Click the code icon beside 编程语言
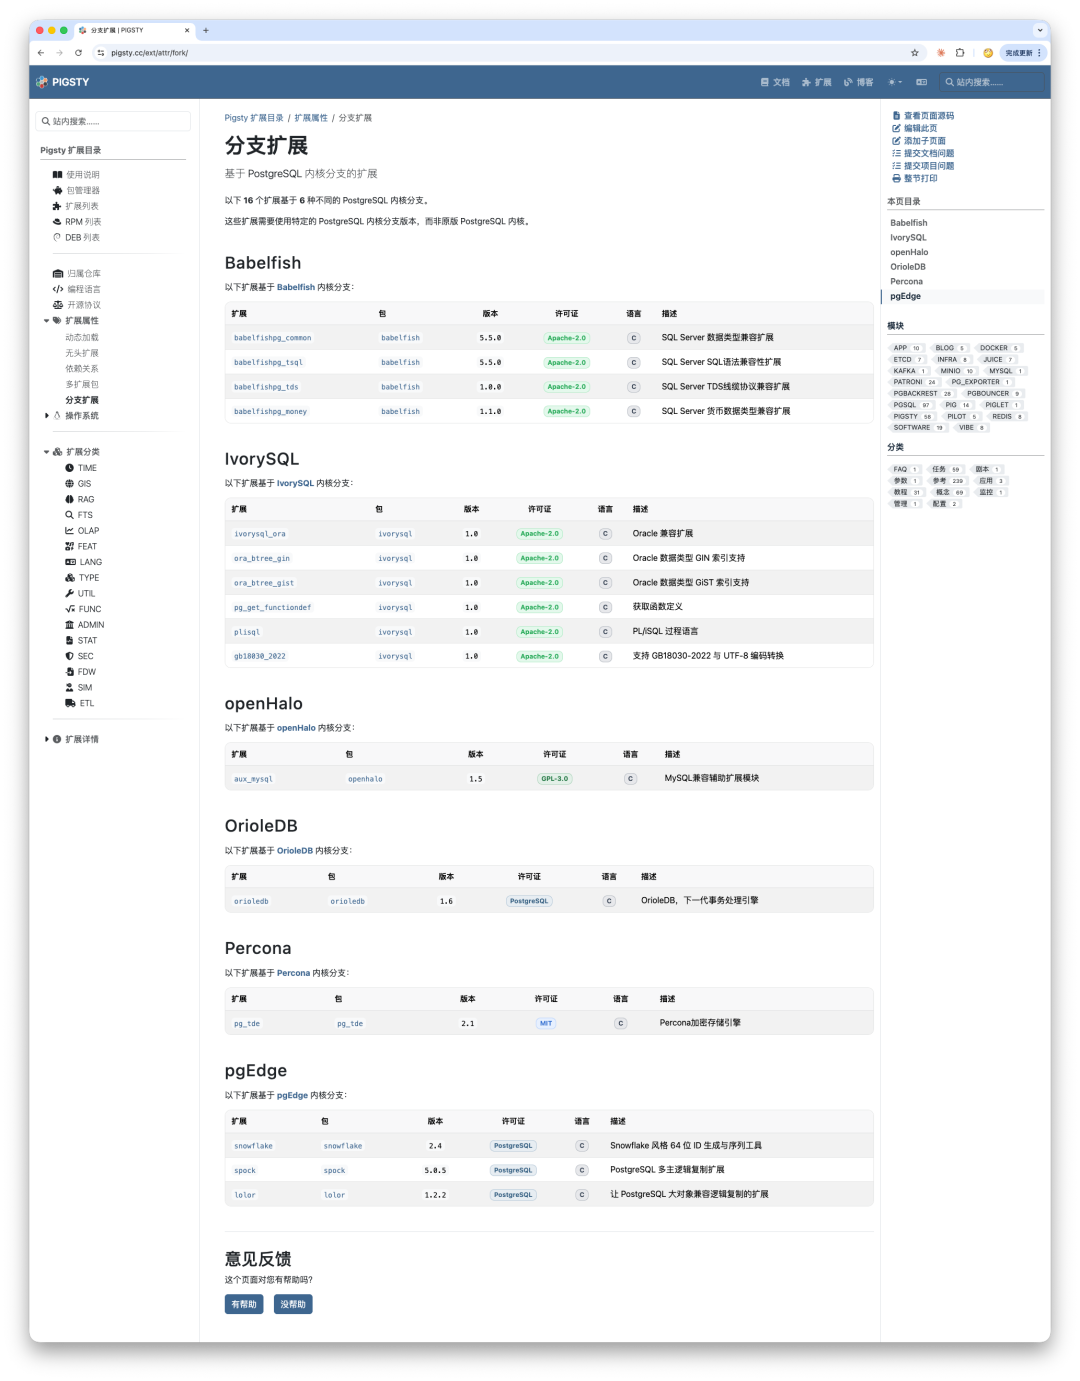Viewport: 1080px width, 1381px height. click(x=58, y=289)
